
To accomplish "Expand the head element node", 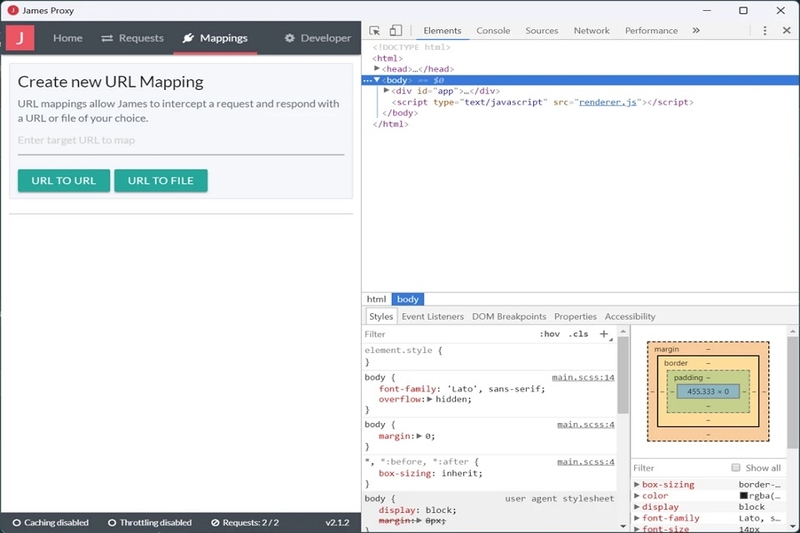I will click(x=377, y=68).
